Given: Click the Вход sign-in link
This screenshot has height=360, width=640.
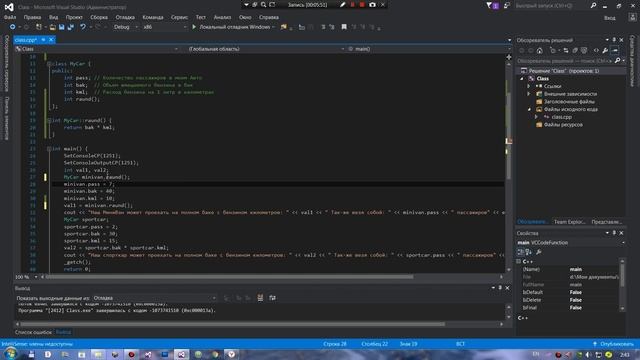Looking at the screenshot, I should click(610, 18).
